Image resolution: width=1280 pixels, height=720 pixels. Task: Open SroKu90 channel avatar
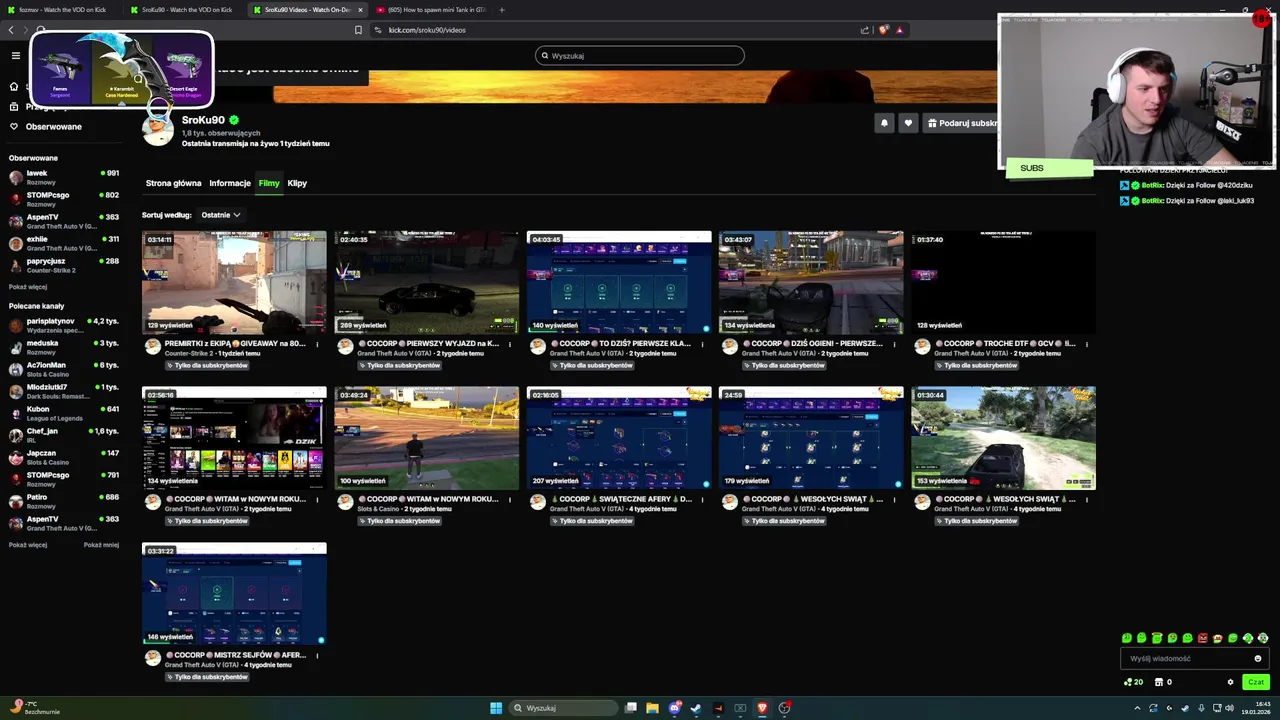(158, 129)
